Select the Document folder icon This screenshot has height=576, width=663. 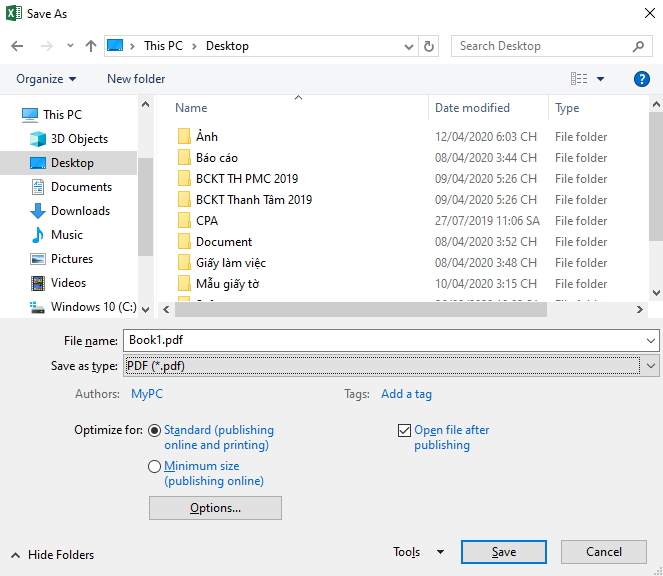[x=184, y=241]
